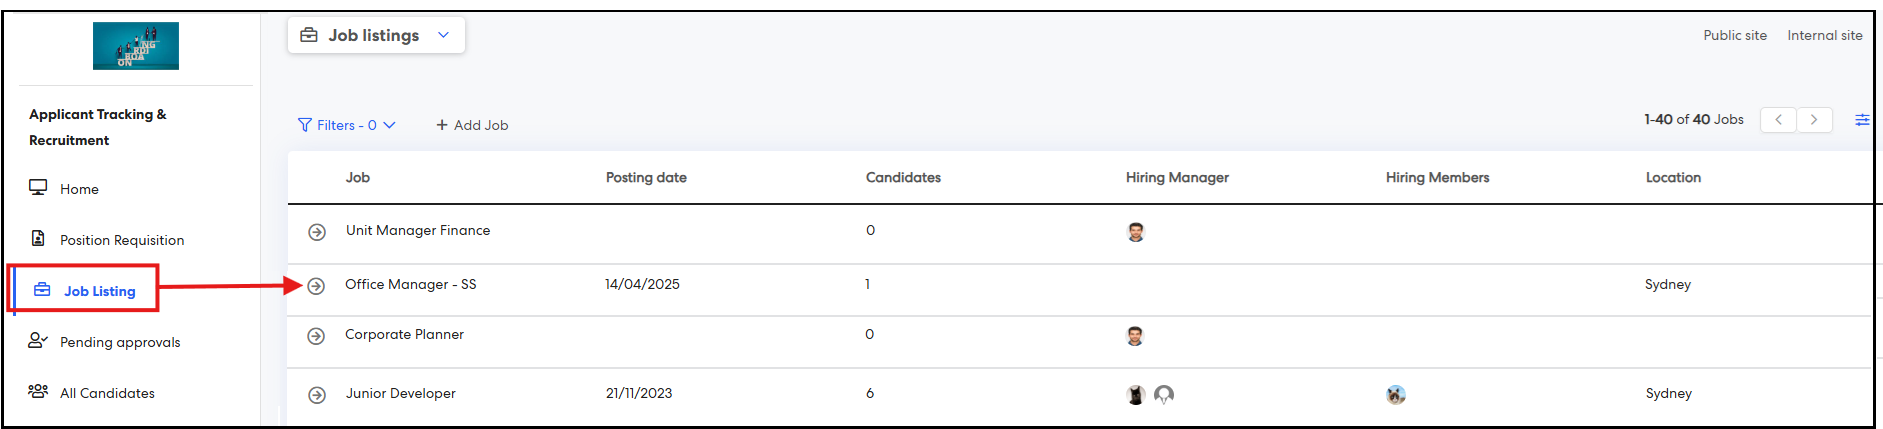Open arrow icon for Office Manager - SS

point(316,286)
